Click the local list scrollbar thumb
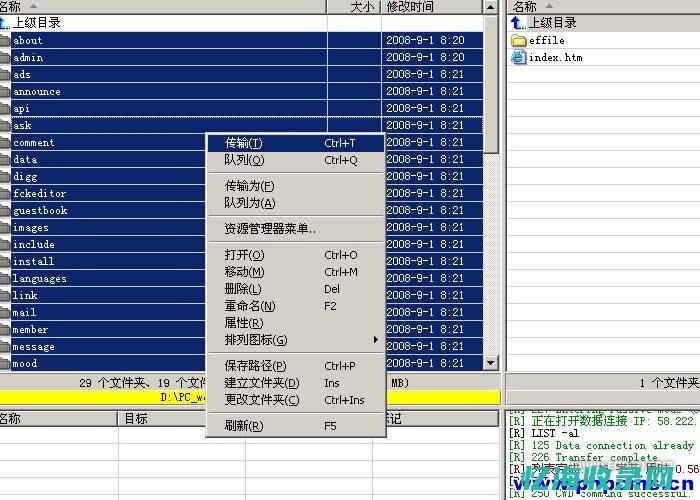Viewport: 700px width, 500px height. click(x=491, y=84)
